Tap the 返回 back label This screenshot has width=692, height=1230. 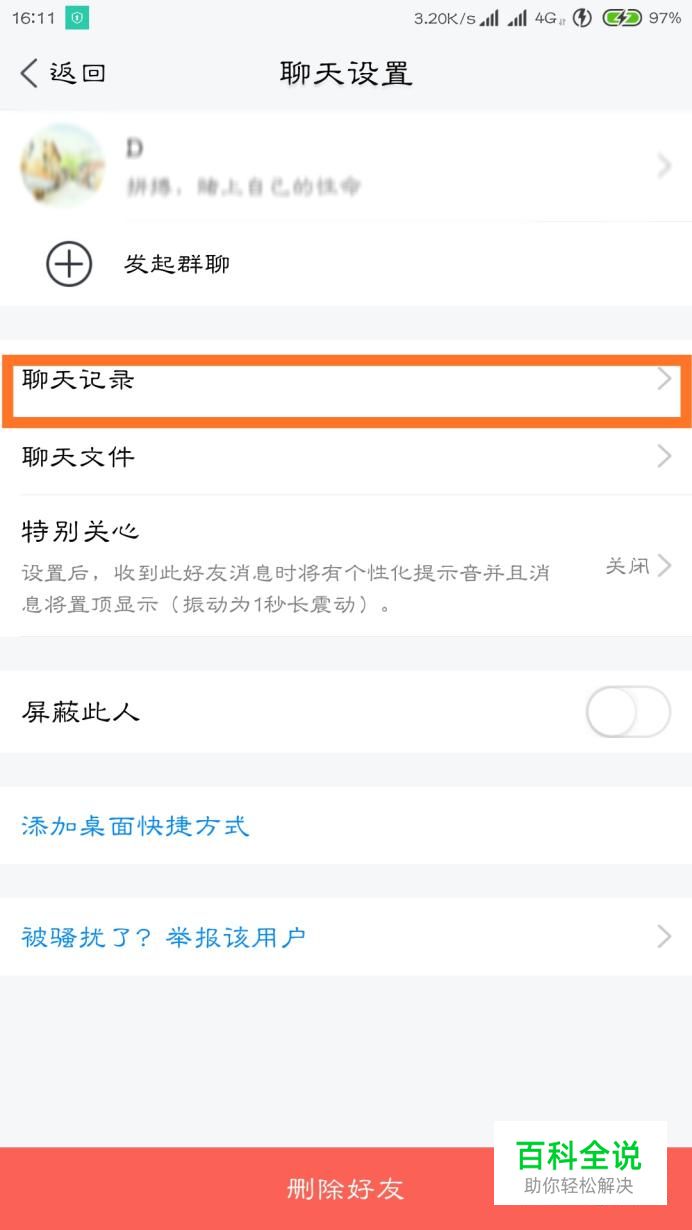pos(78,73)
